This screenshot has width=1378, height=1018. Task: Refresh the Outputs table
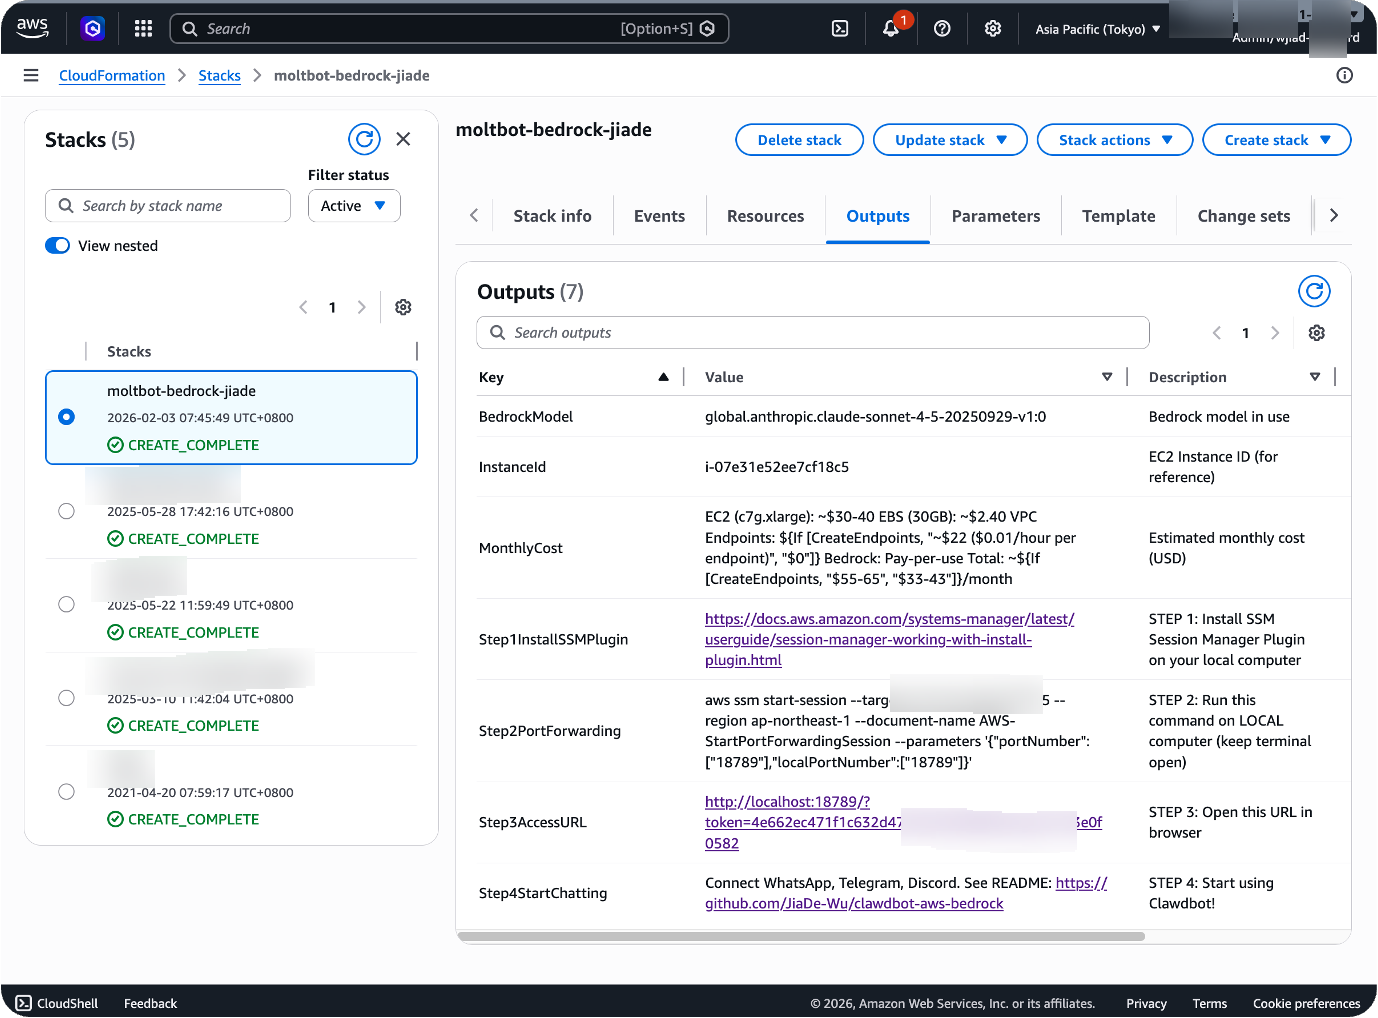(1314, 291)
